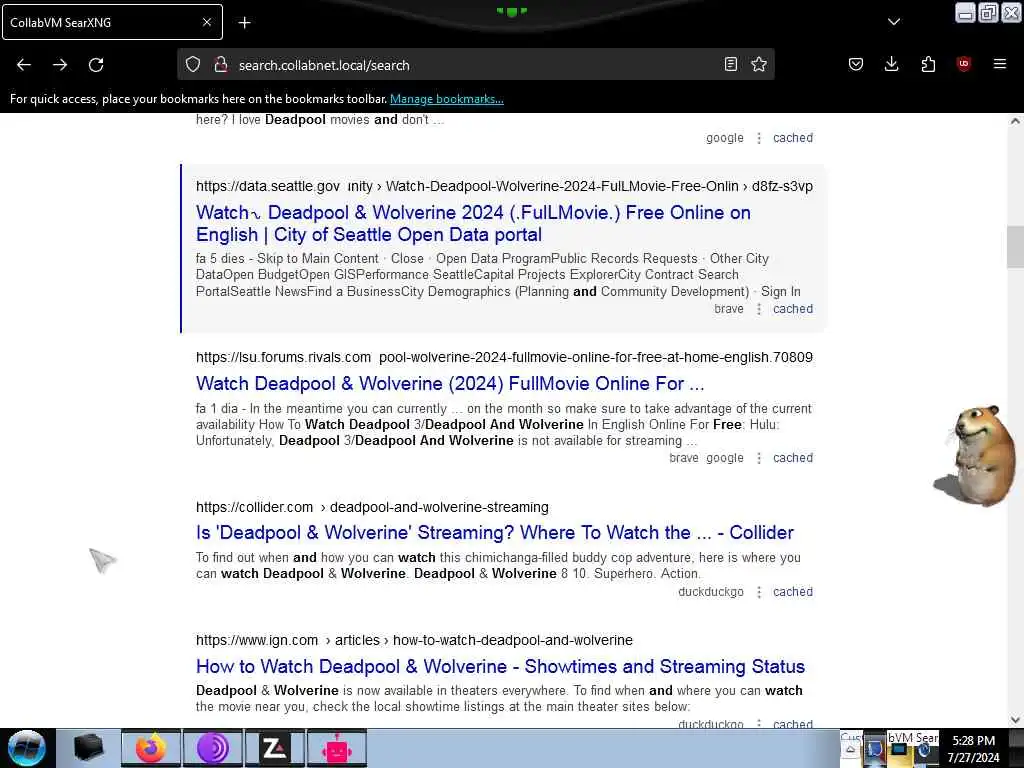The height and width of the screenshot is (768, 1024).
Task: Open the Manage bookmarks link
Action: click(447, 99)
